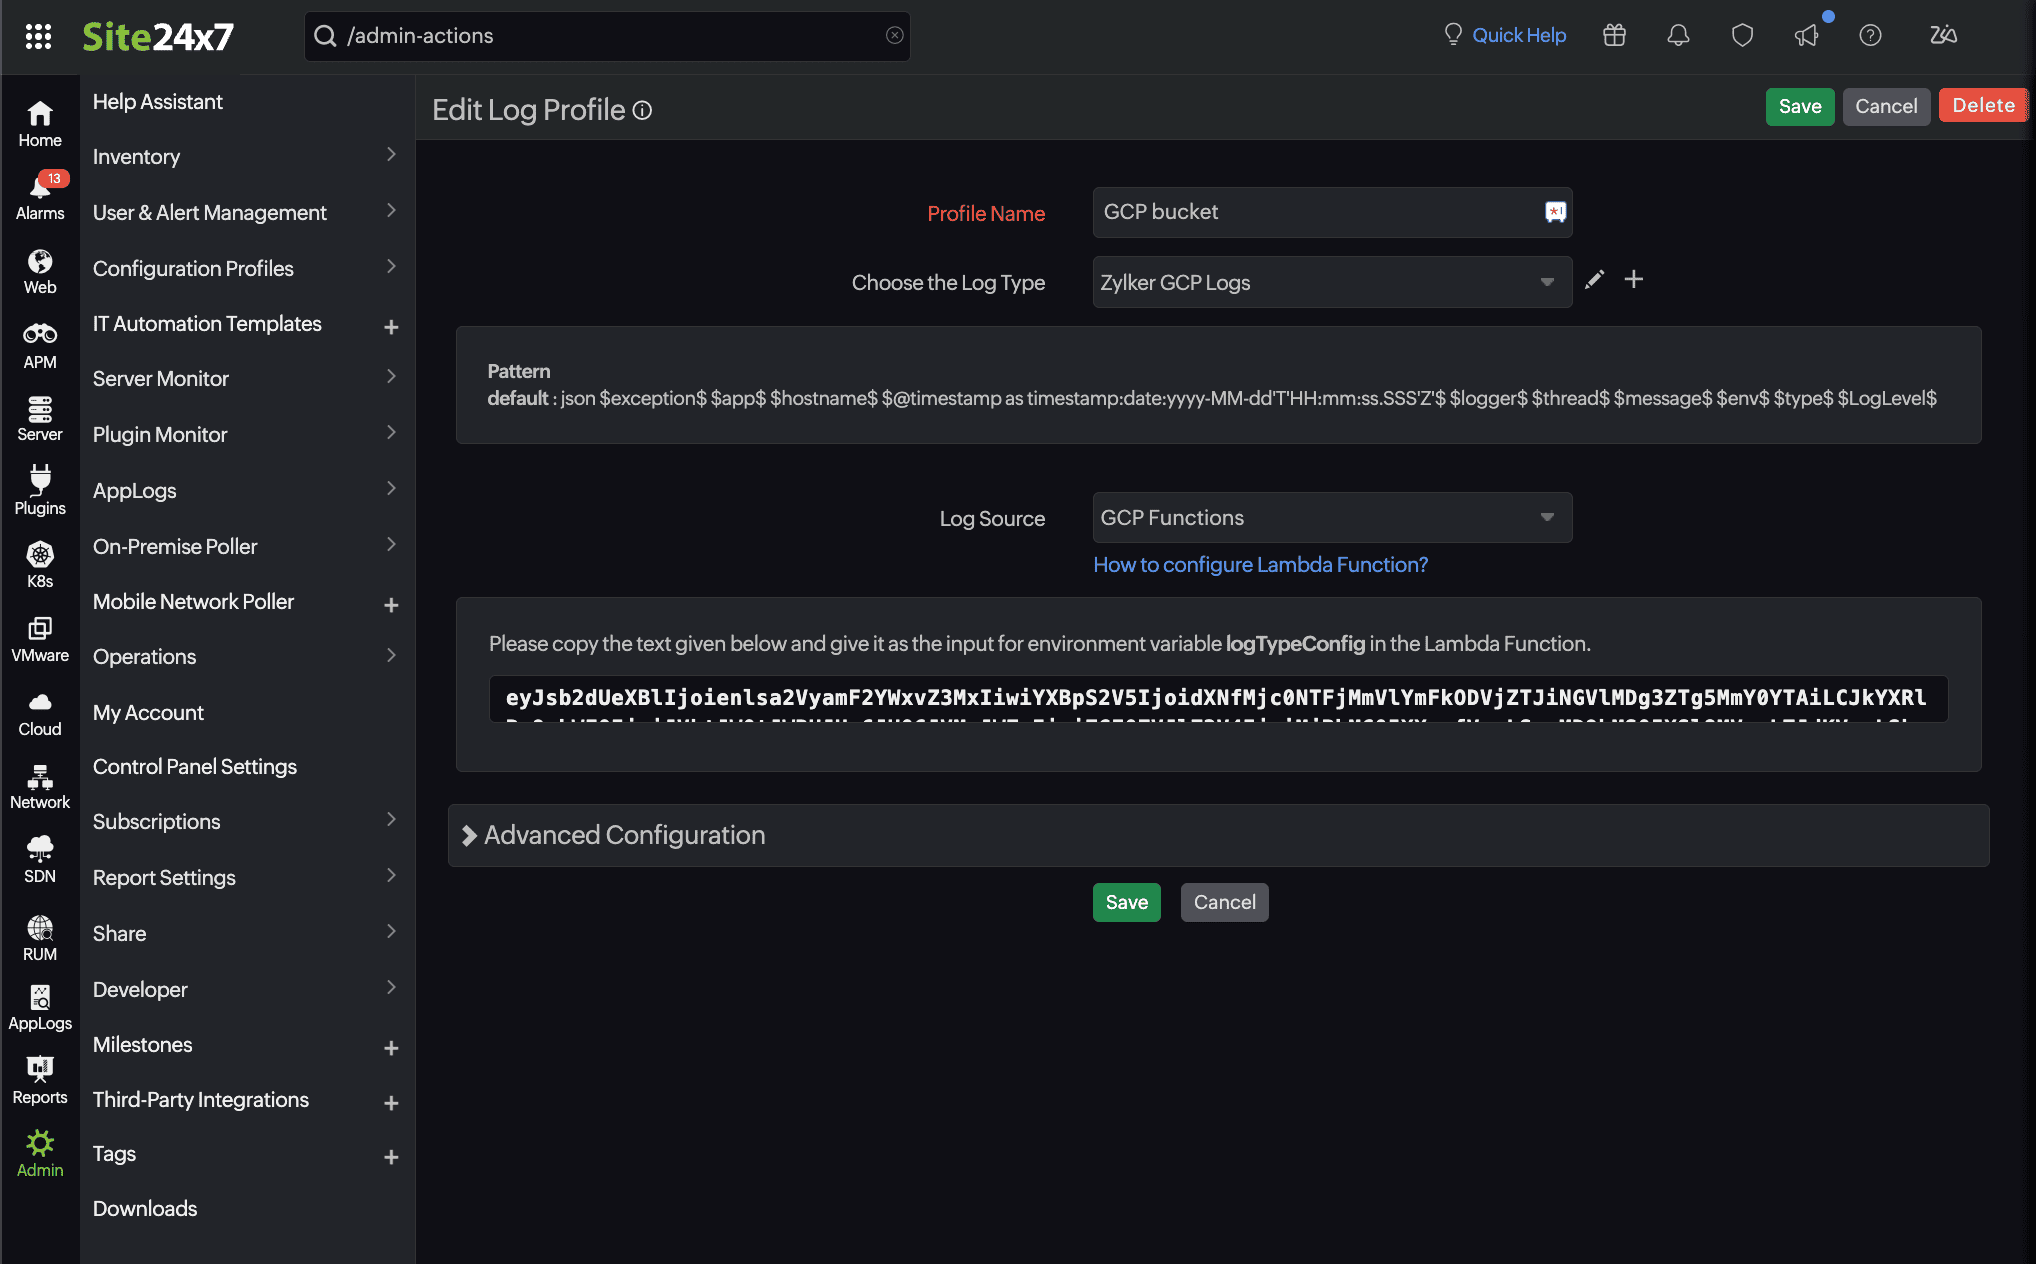This screenshot has width=2036, height=1264.
Task: Open How to configure Lambda Function link
Action: coord(1260,565)
